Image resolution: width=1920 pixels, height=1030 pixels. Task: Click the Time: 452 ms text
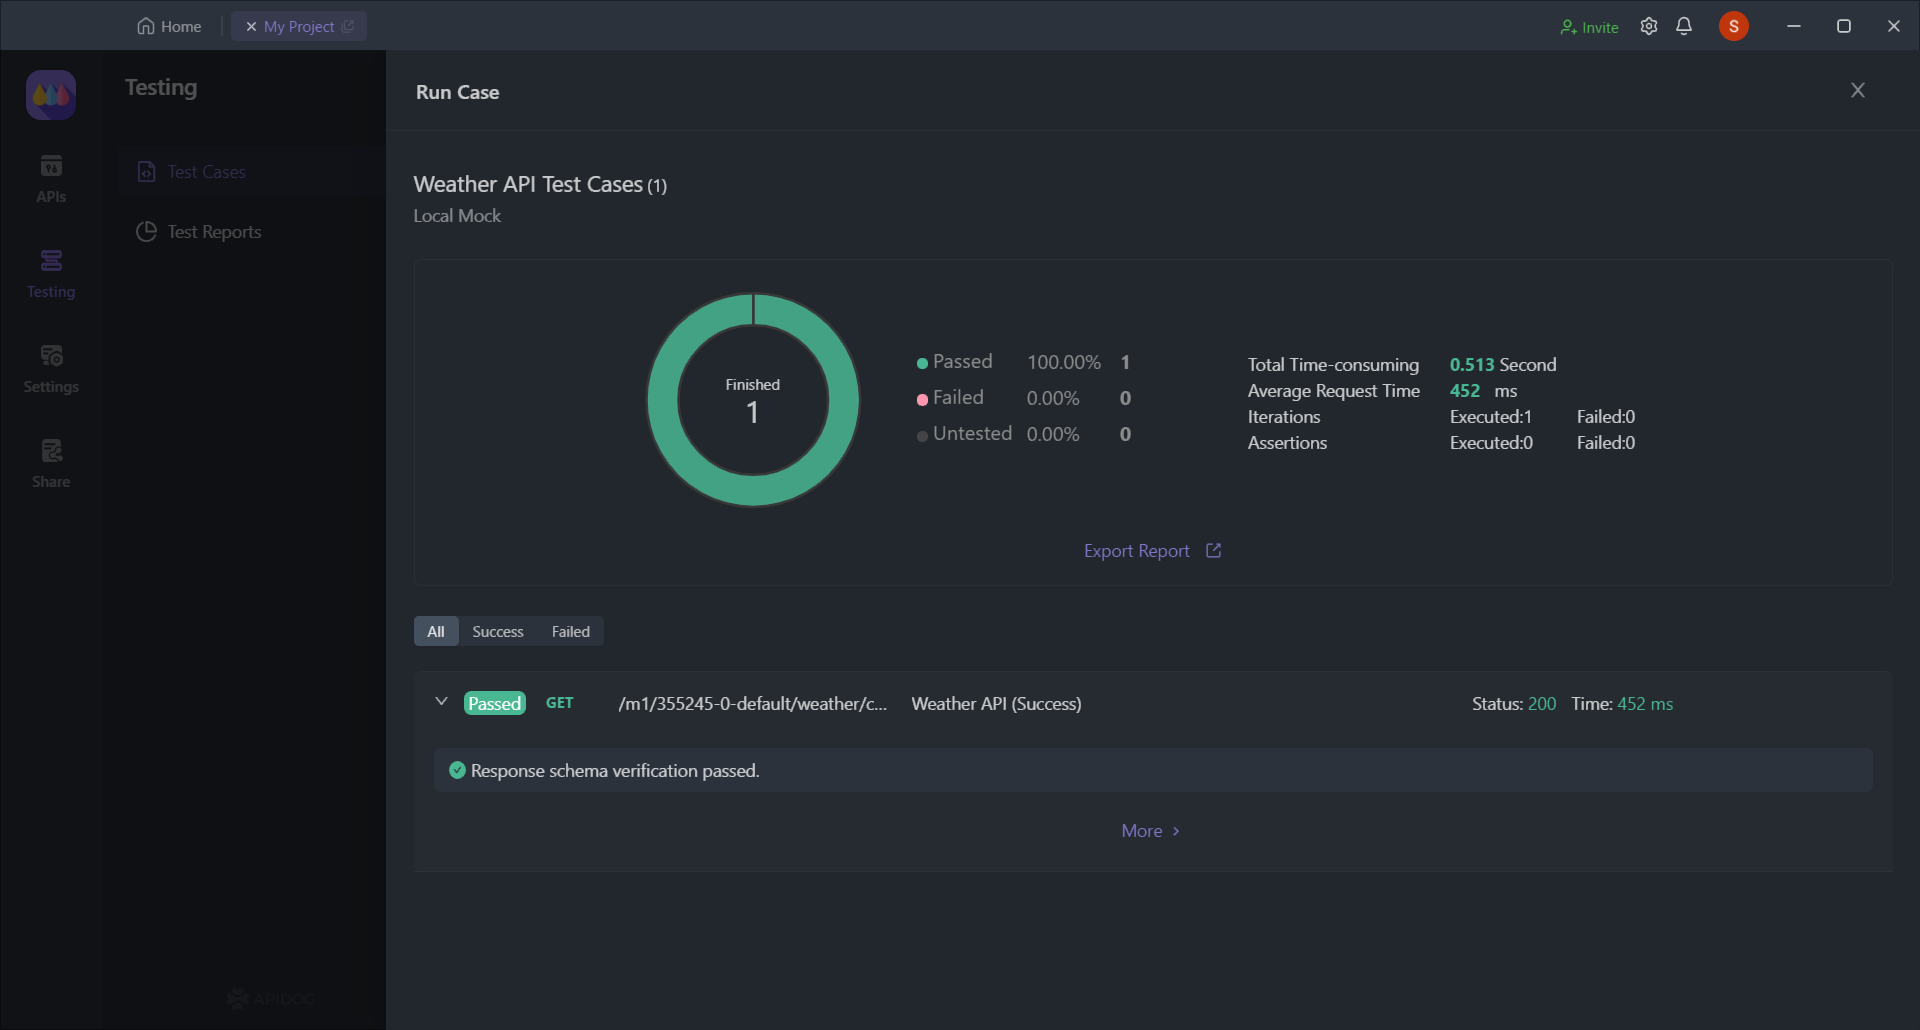[1622, 704]
